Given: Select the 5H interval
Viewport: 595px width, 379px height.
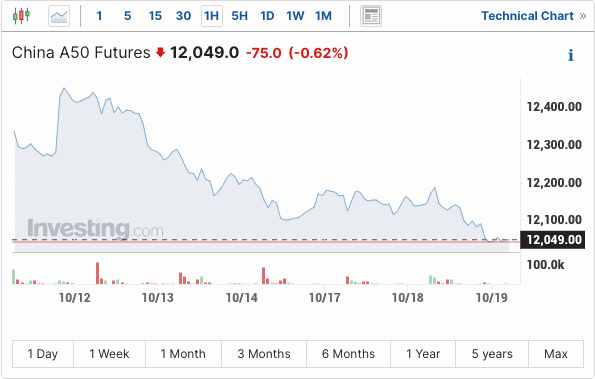Looking at the screenshot, I should [x=239, y=16].
